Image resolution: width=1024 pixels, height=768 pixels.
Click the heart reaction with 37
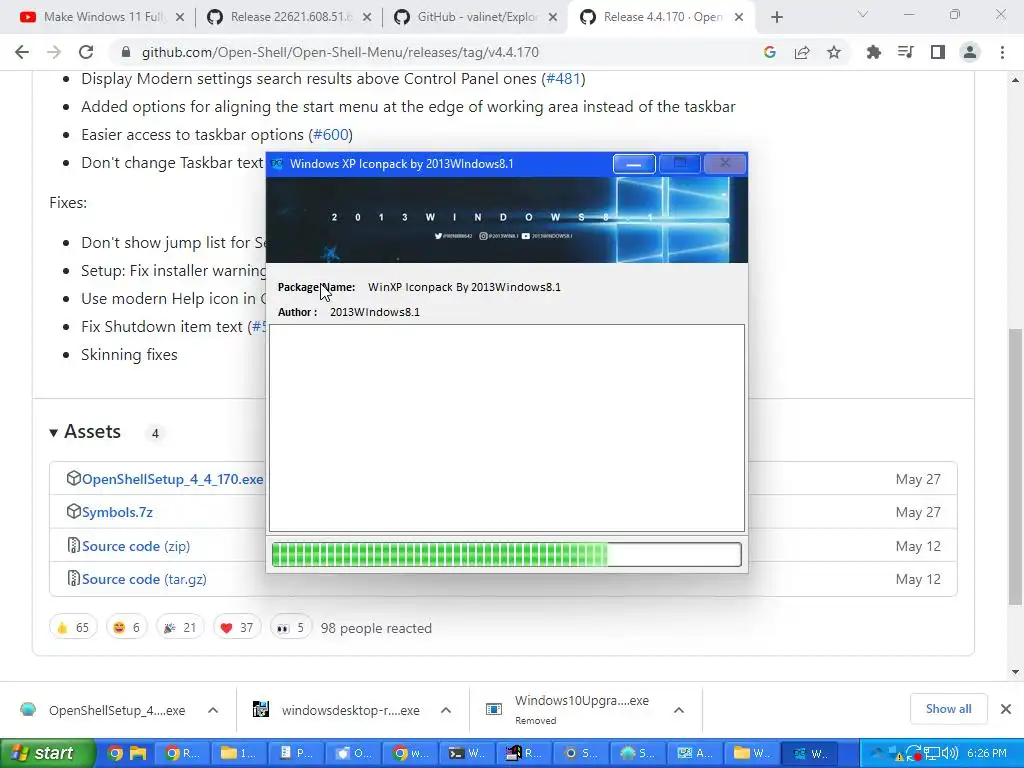(237, 628)
